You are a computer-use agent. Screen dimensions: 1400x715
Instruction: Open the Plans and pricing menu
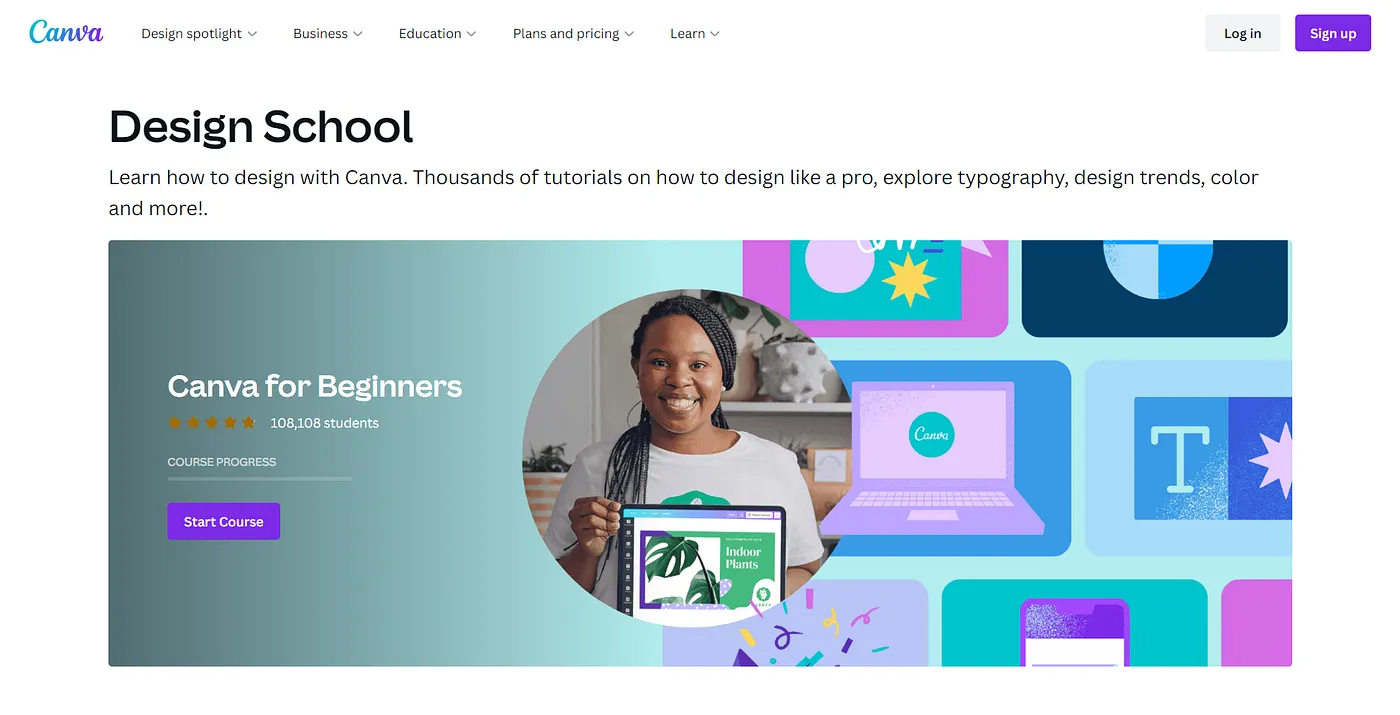click(x=573, y=33)
